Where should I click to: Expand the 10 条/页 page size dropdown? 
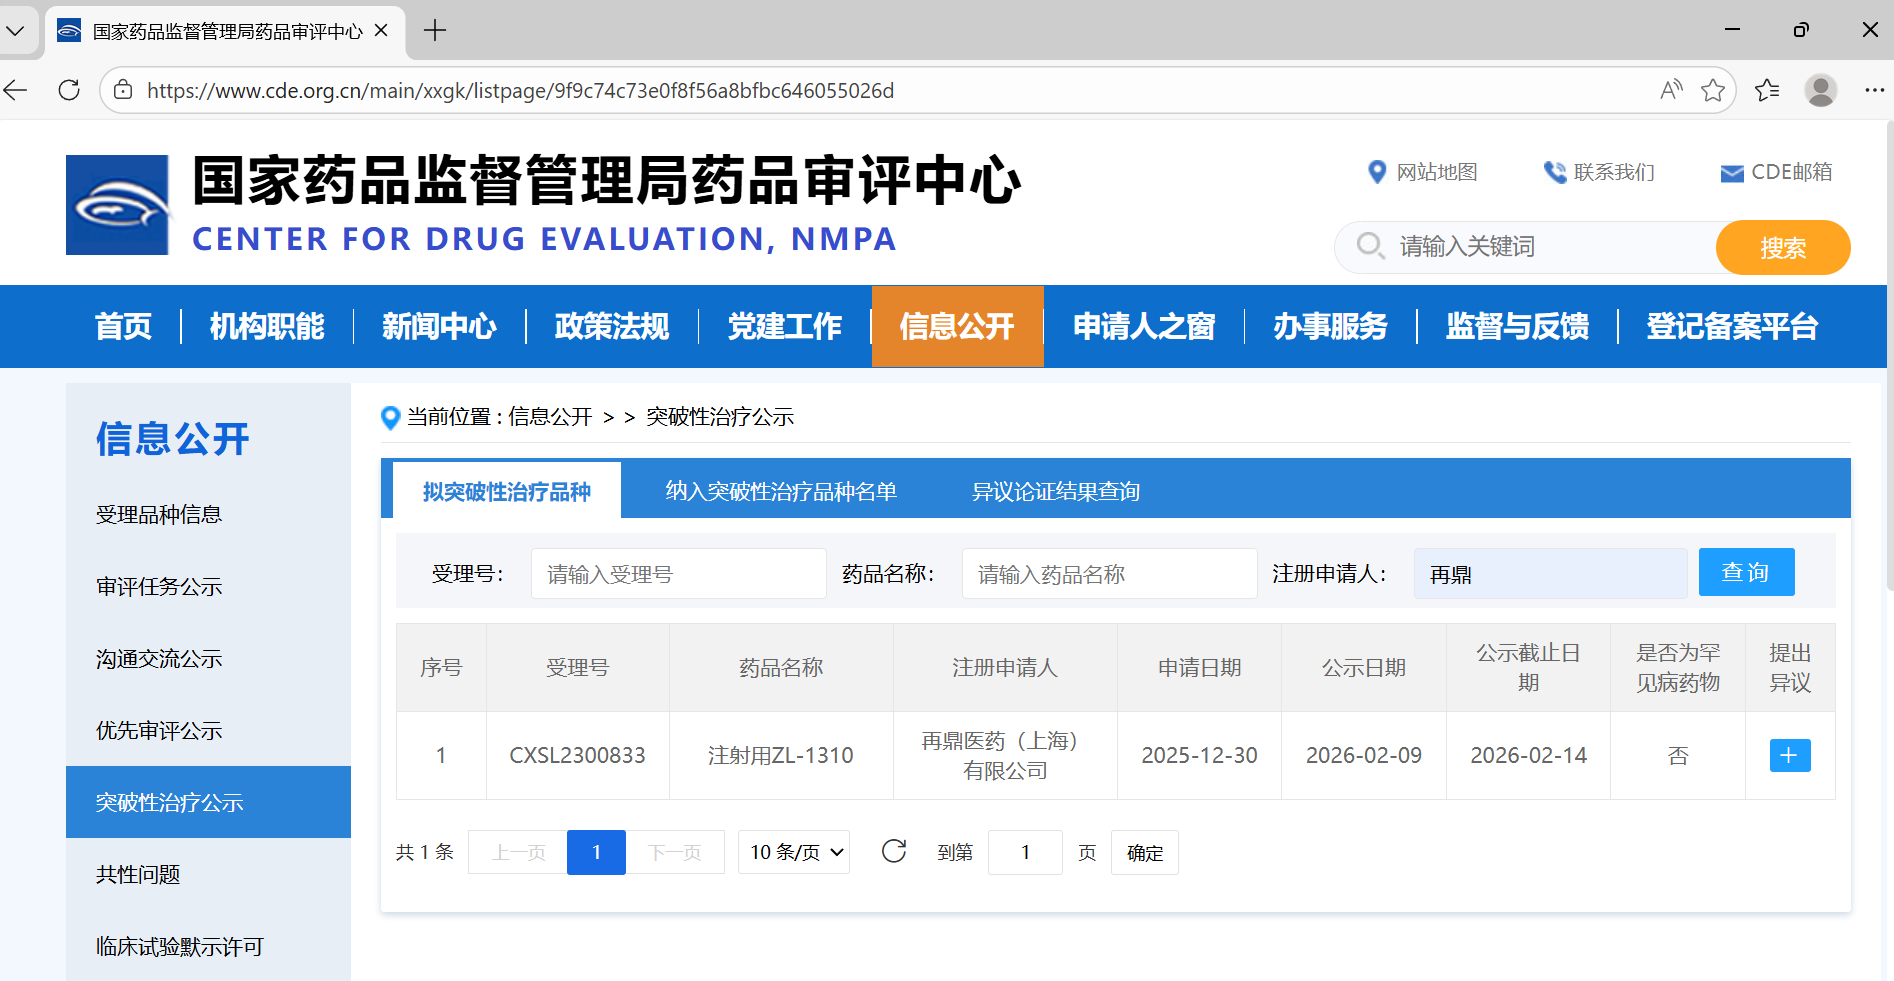pyautogui.click(x=794, y=852)
